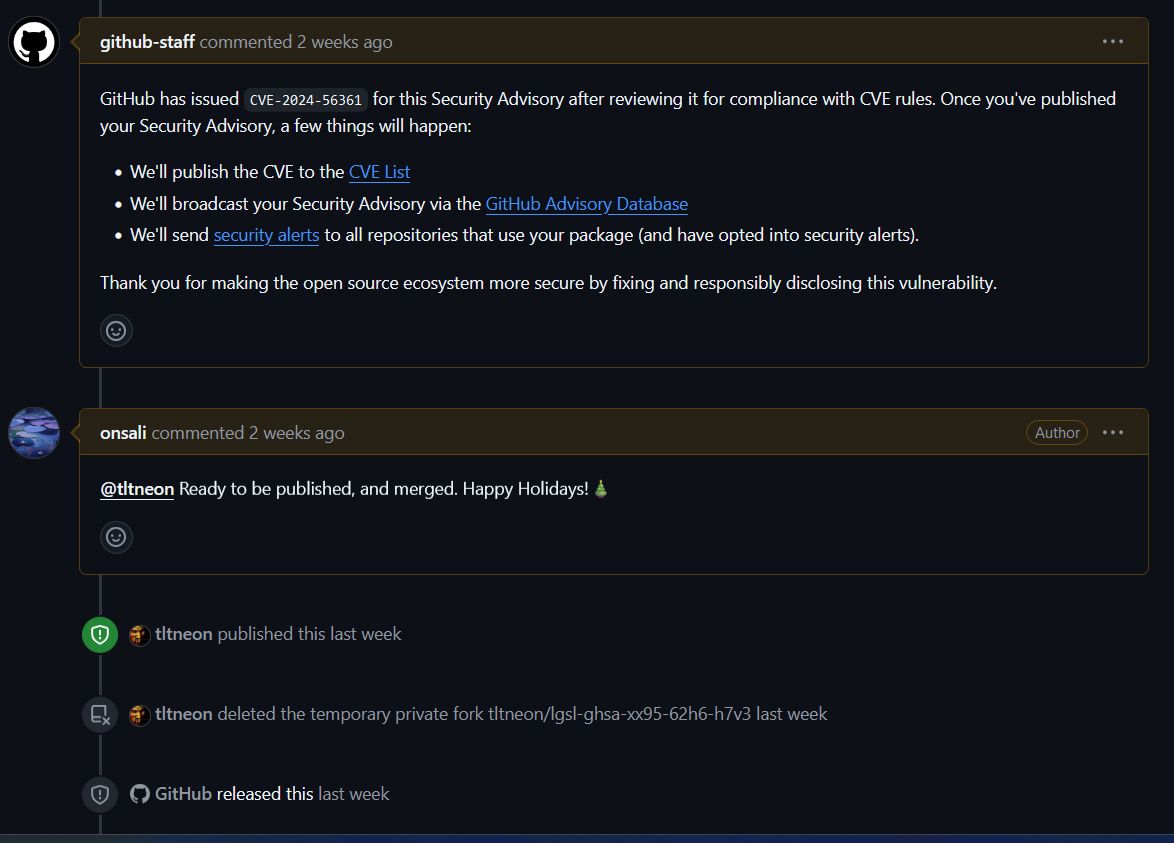
Task: Open the GitHub Advisory Database link
Action: (x=586, y=204)
